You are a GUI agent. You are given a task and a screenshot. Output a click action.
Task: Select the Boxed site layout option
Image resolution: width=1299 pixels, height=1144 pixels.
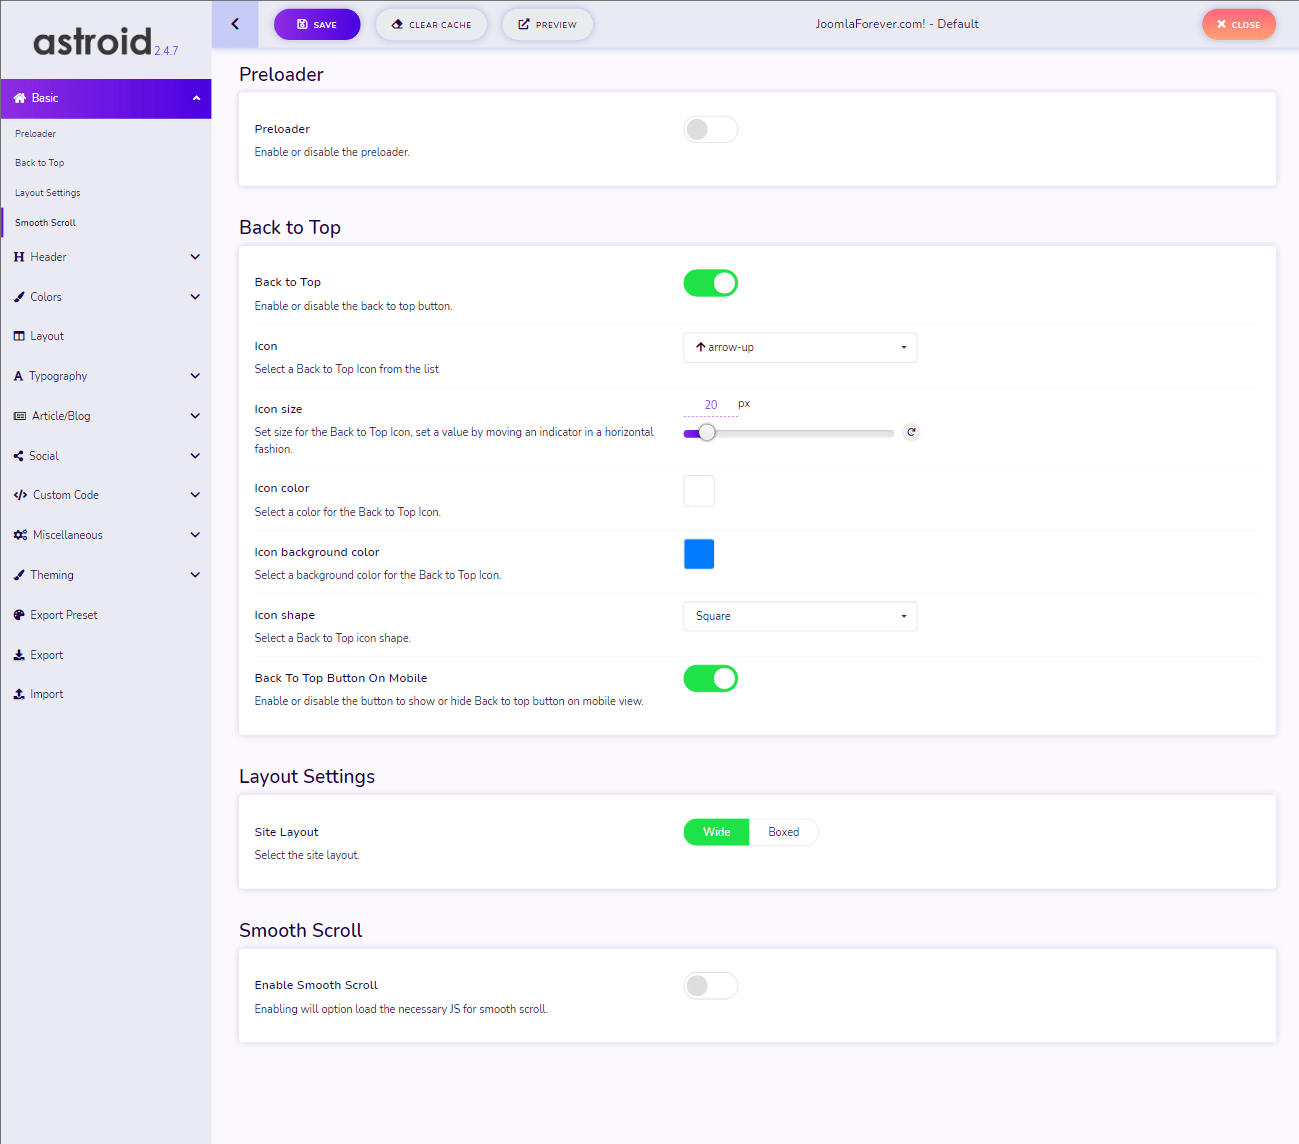pyautogui.click(x=783, y=832)
